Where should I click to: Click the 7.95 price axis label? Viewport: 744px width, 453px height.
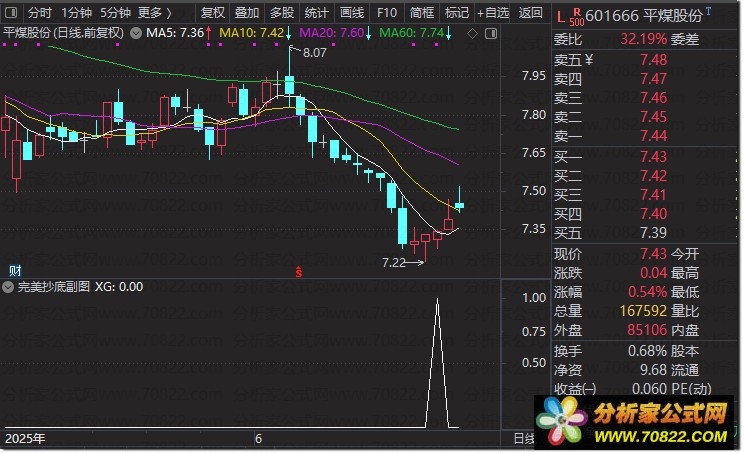(x=534, y=76)
